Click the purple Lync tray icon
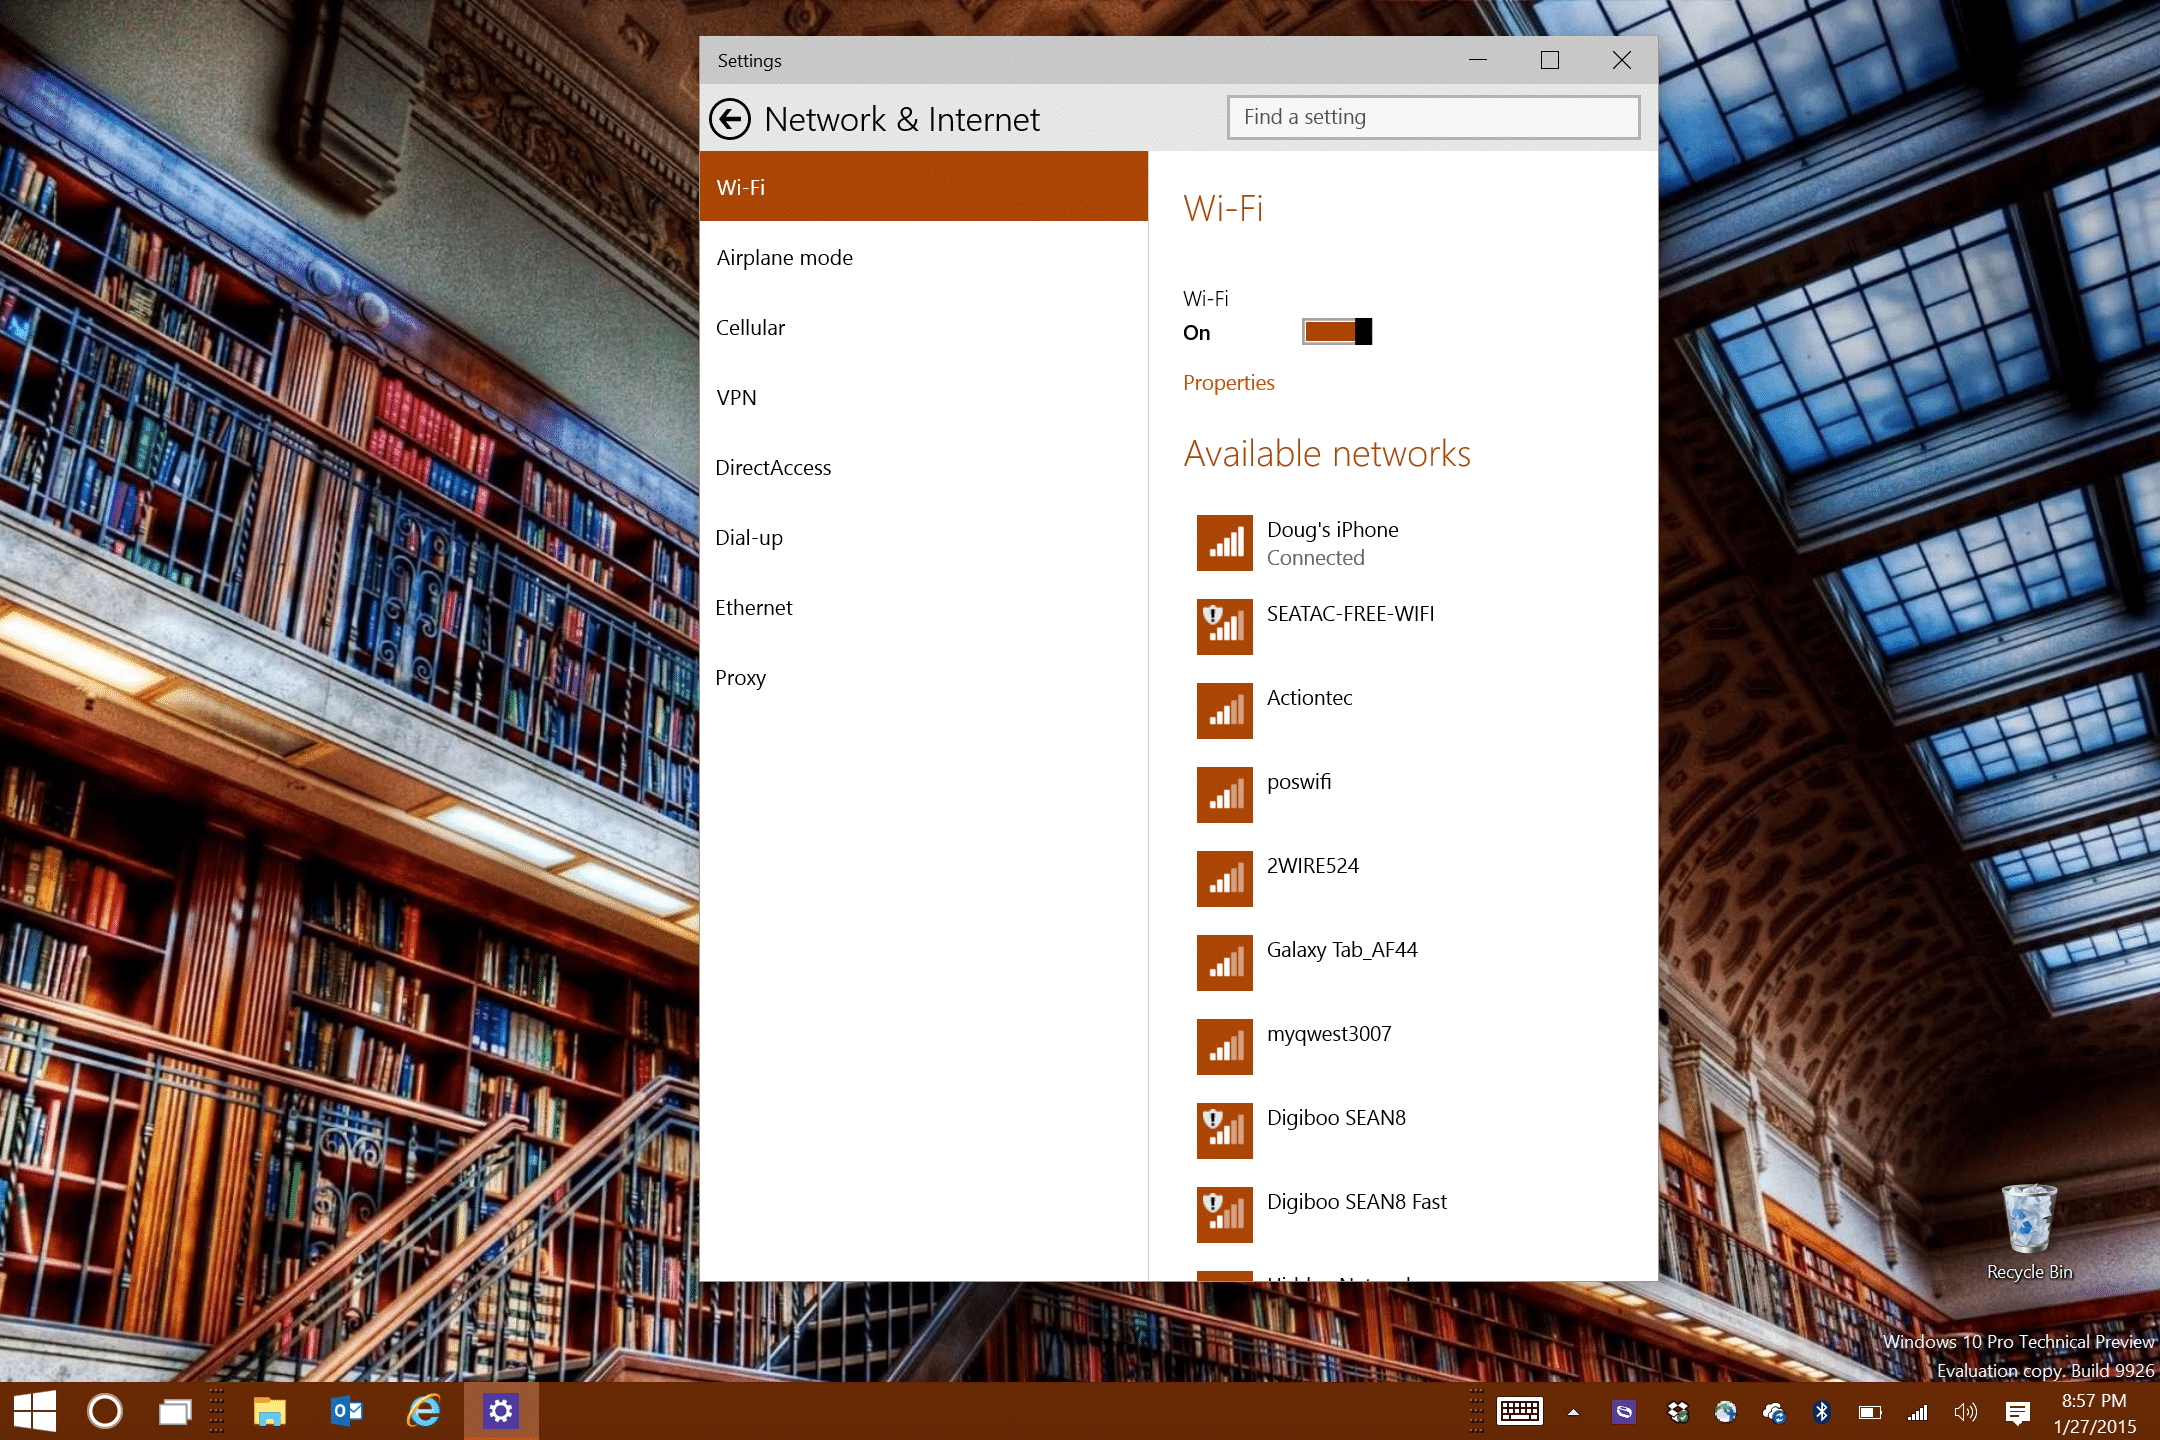 [1624, 1412]
